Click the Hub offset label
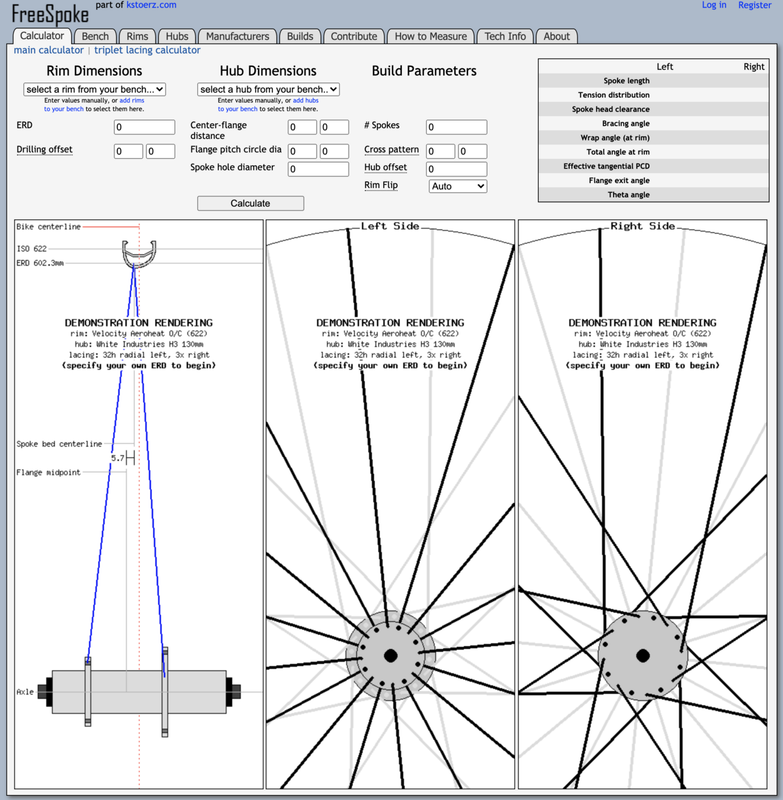The width and height of the screenshot is (783, 800). pyautogui.click(x=385, y=167)
